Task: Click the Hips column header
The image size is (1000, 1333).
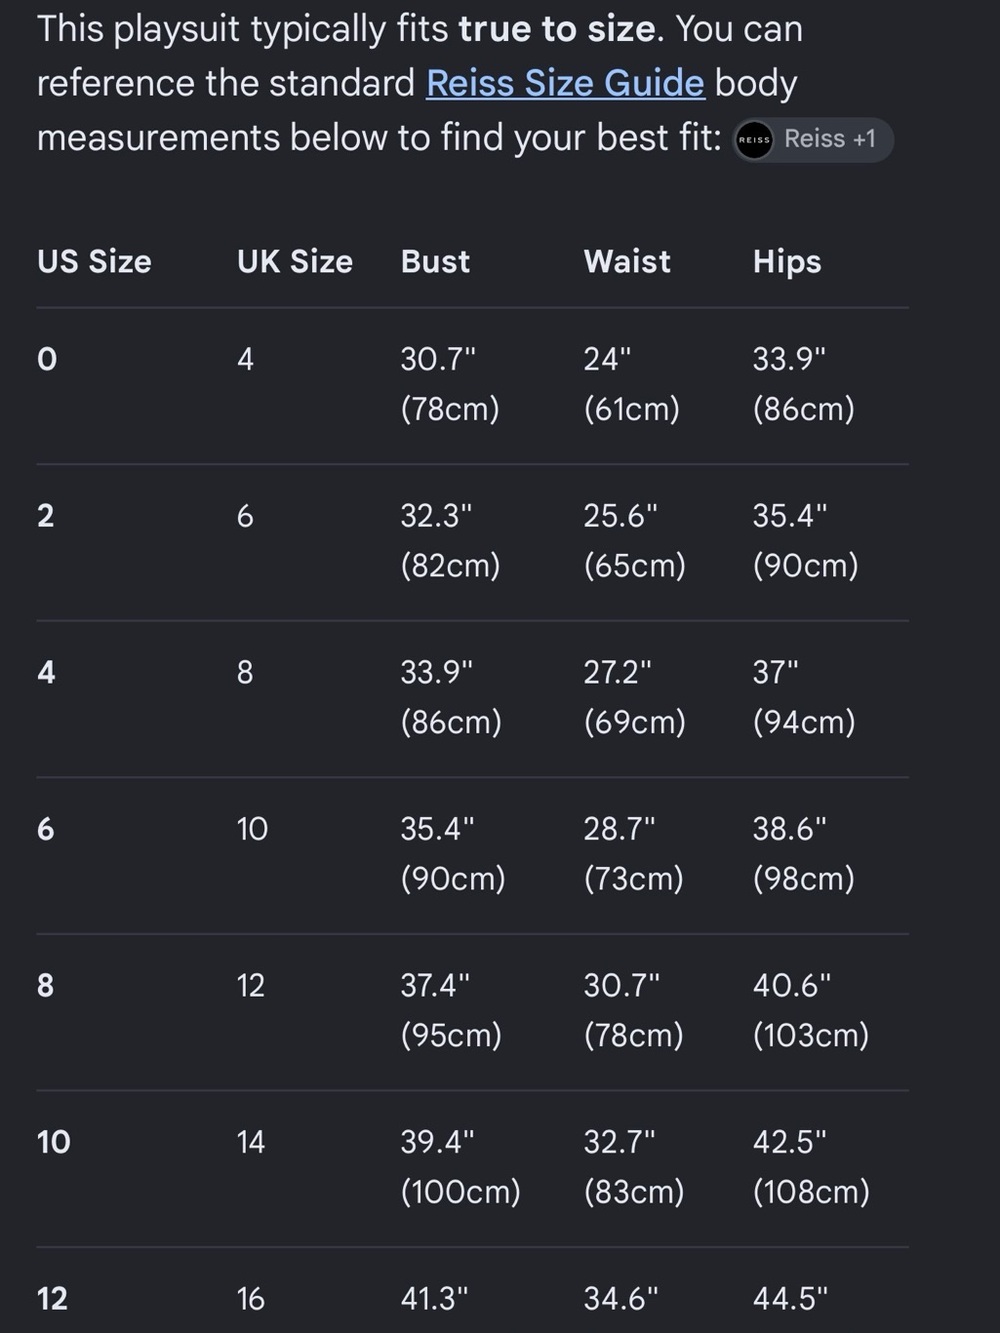Action: click(x=787, y=261)
